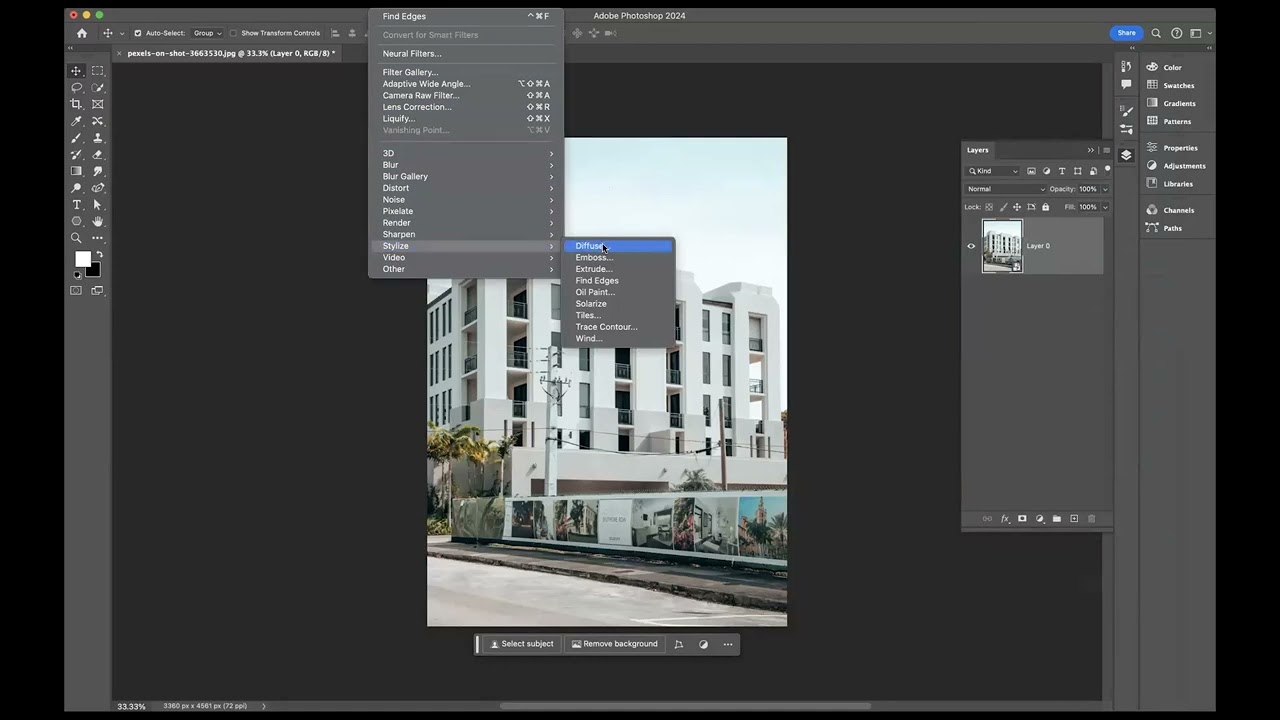1280x720 pixels.
Task: Open Opacity slider dropdown arrow
Action: click(x=1105, y=189)
